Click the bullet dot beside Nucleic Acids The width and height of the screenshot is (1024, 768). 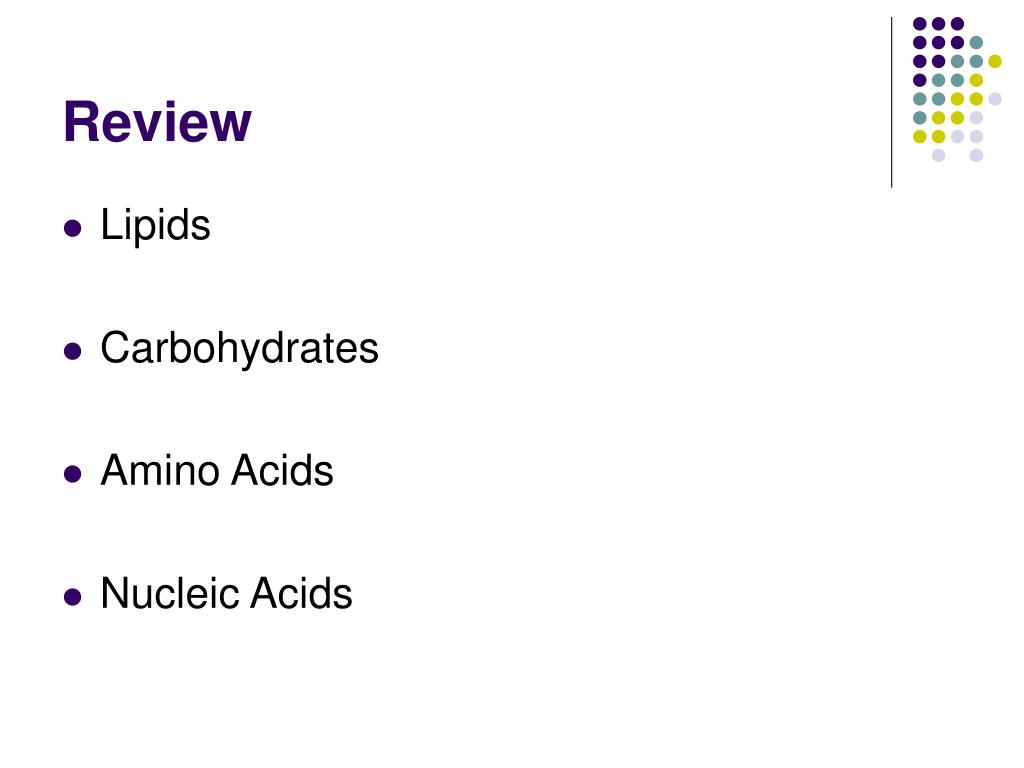[x=72, y=596]
